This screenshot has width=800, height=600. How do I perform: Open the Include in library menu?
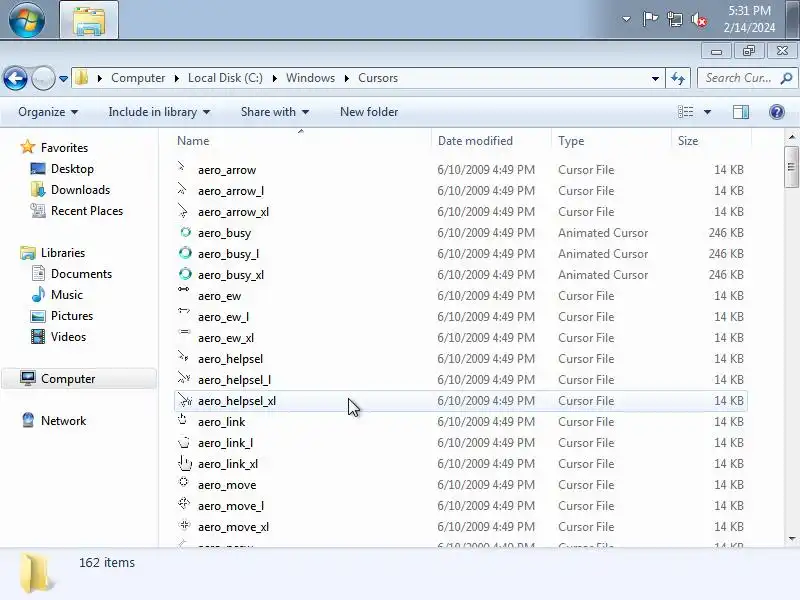pyautogui.click(x=159, y=112)
